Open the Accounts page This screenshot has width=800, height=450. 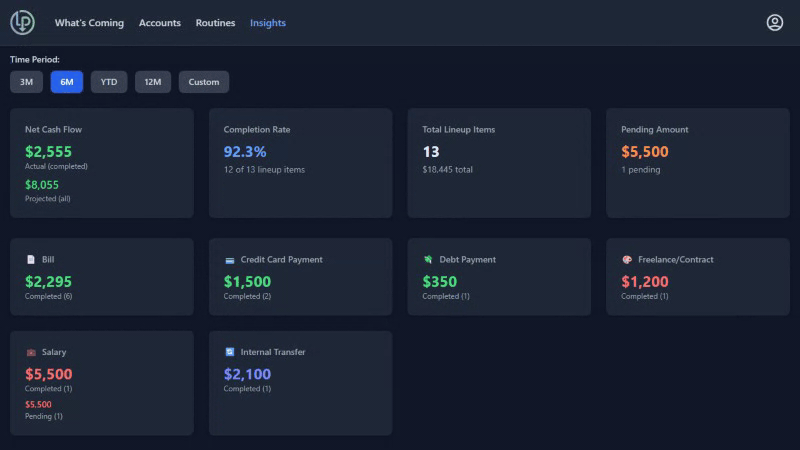160,23
